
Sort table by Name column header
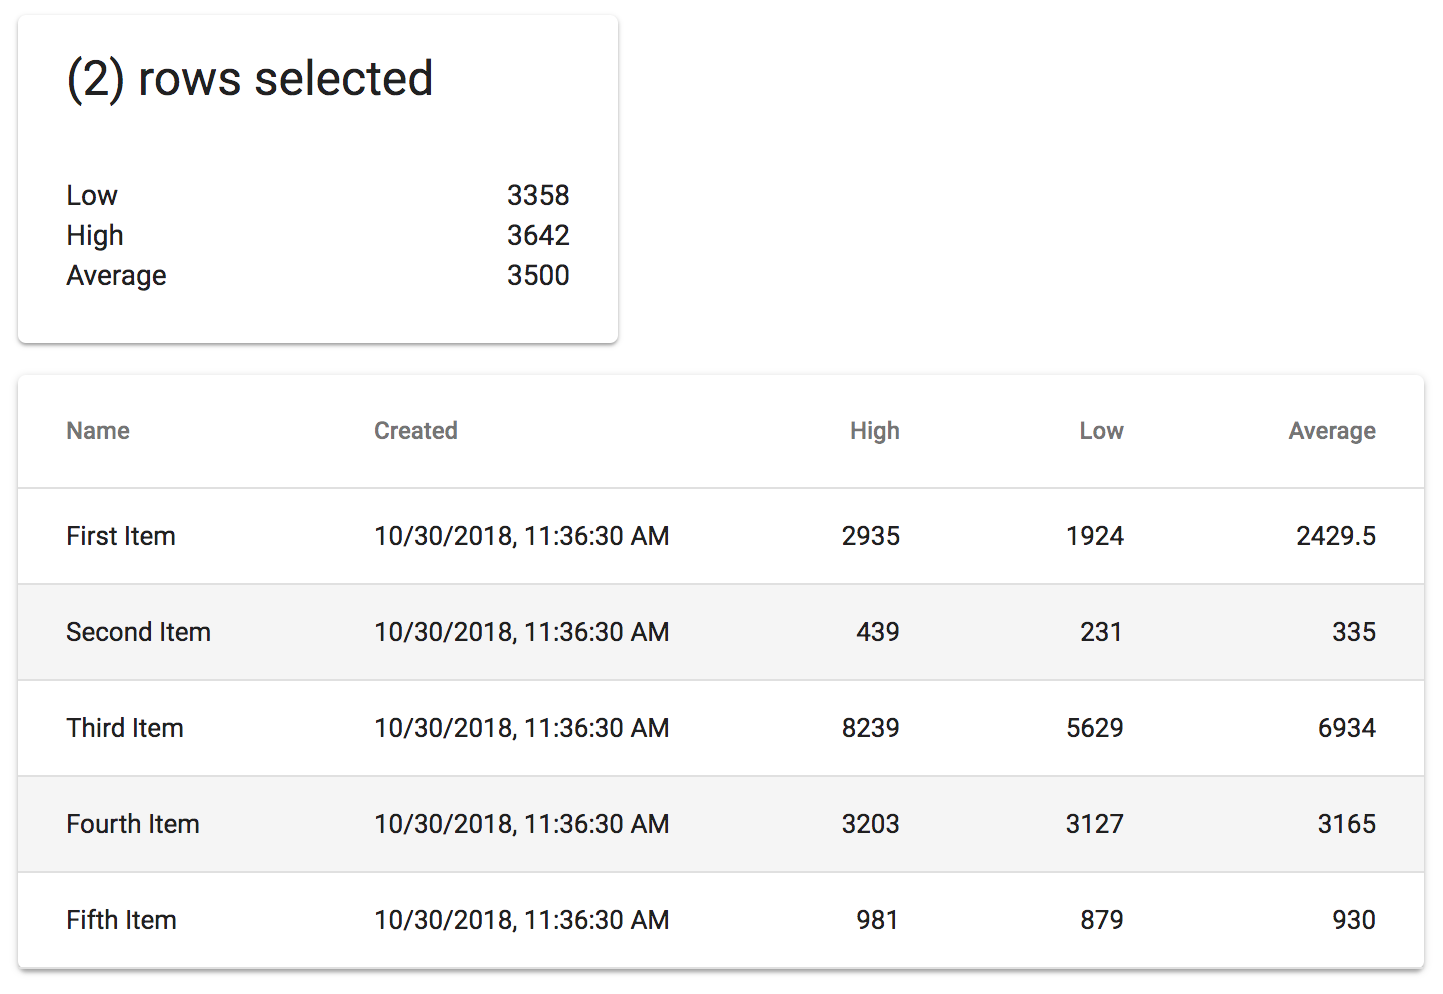(x=98, y=431)
